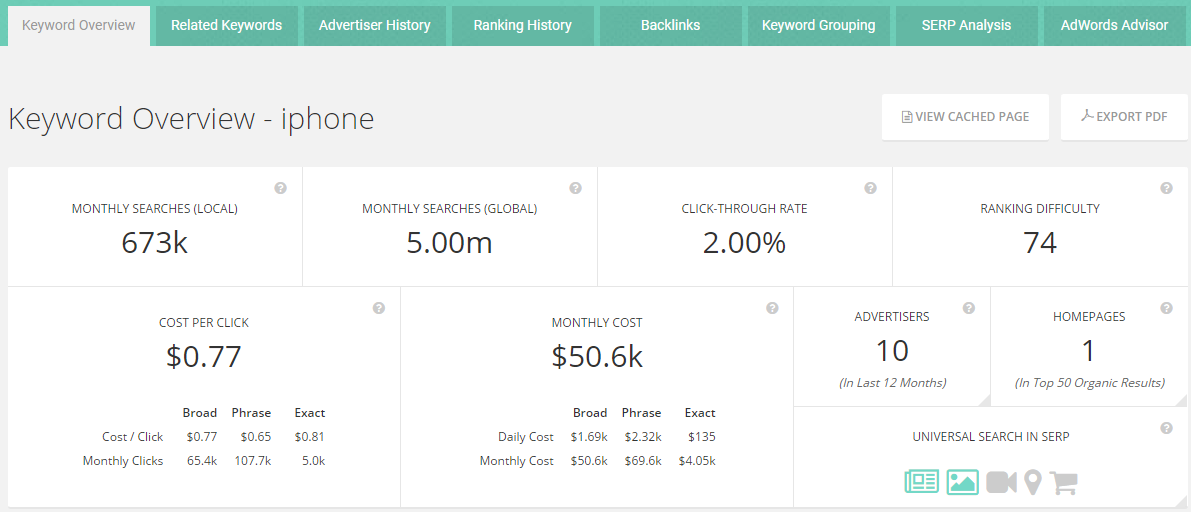Open help icon on Cost Per Click panel
The width and height of the screenshot is (1191, 512).
click(379, 308)
